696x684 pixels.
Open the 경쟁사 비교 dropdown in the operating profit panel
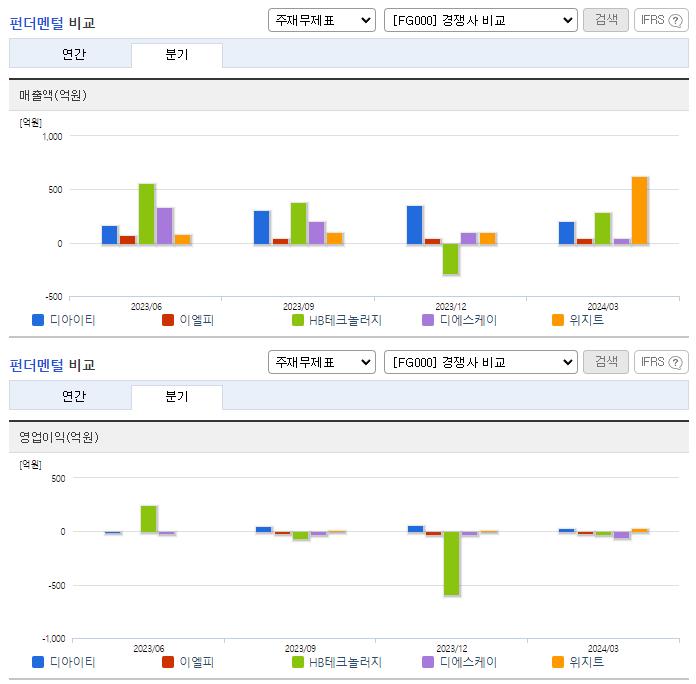480,362
